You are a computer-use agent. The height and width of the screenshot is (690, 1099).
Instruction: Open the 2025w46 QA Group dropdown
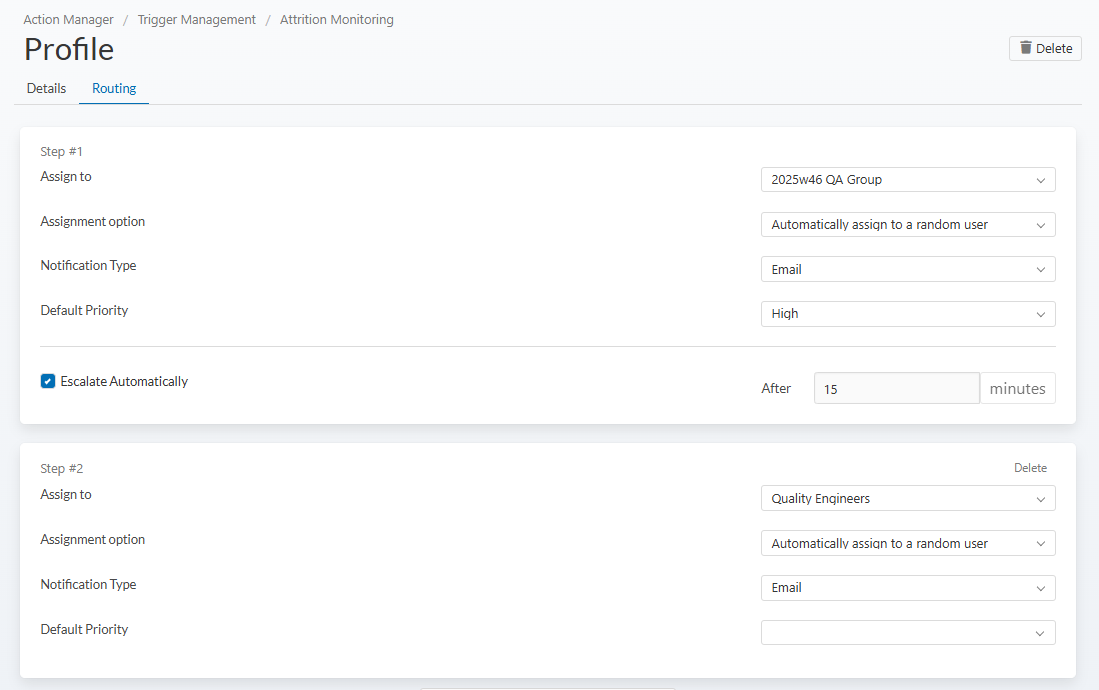click(907, 180)
